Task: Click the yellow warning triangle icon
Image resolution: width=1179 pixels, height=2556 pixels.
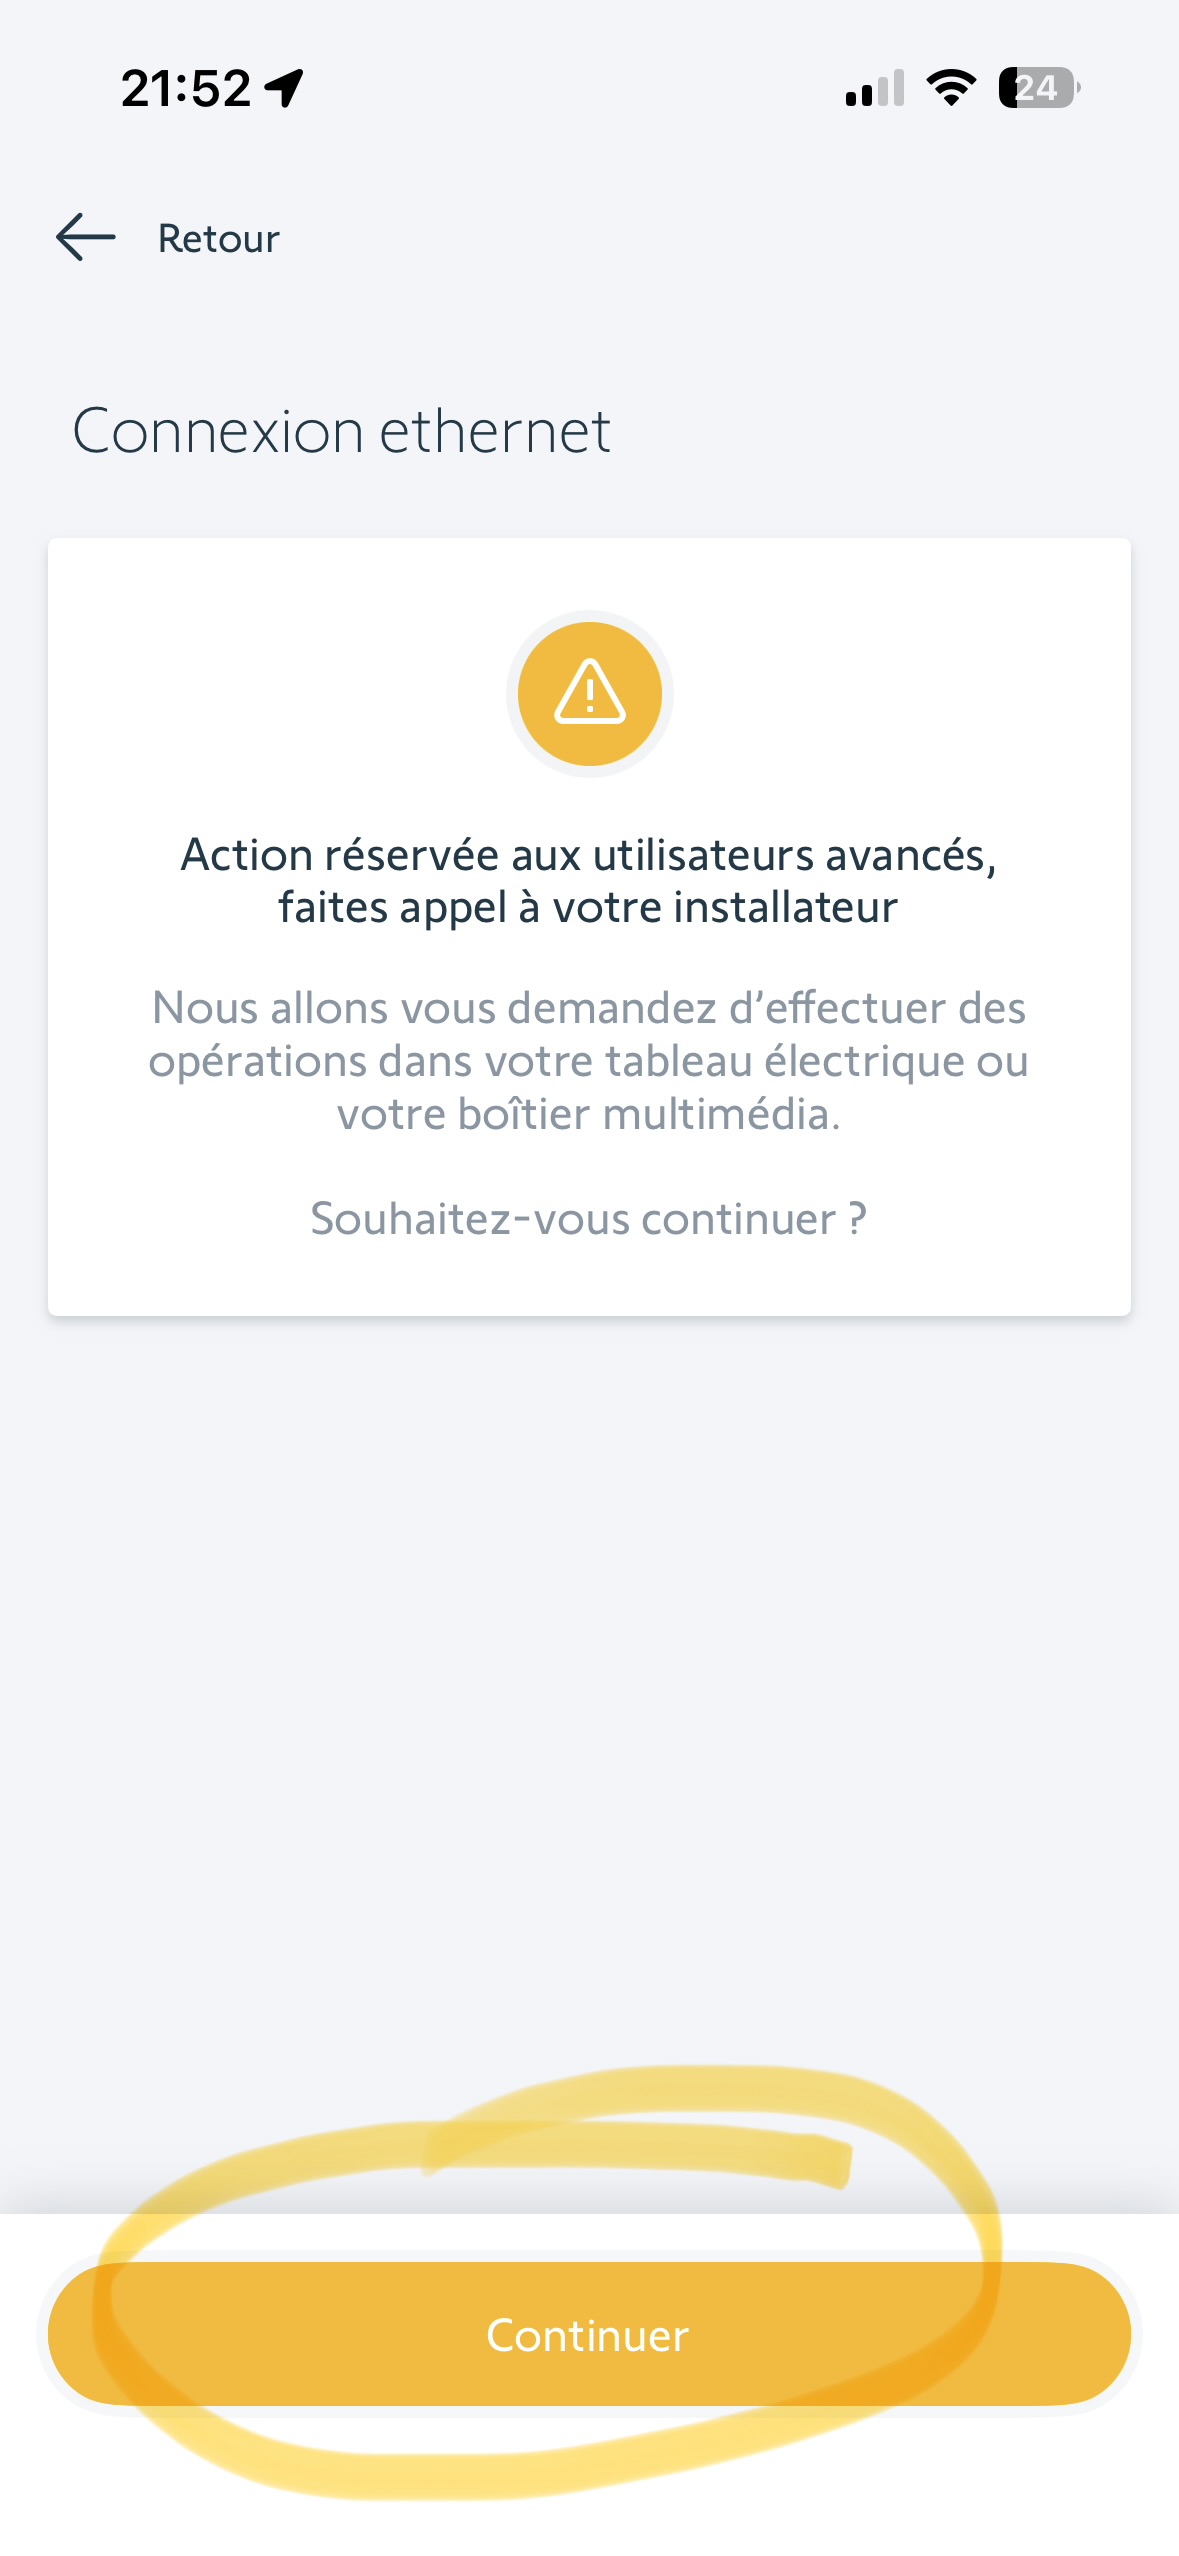Action: coord(590,693)
